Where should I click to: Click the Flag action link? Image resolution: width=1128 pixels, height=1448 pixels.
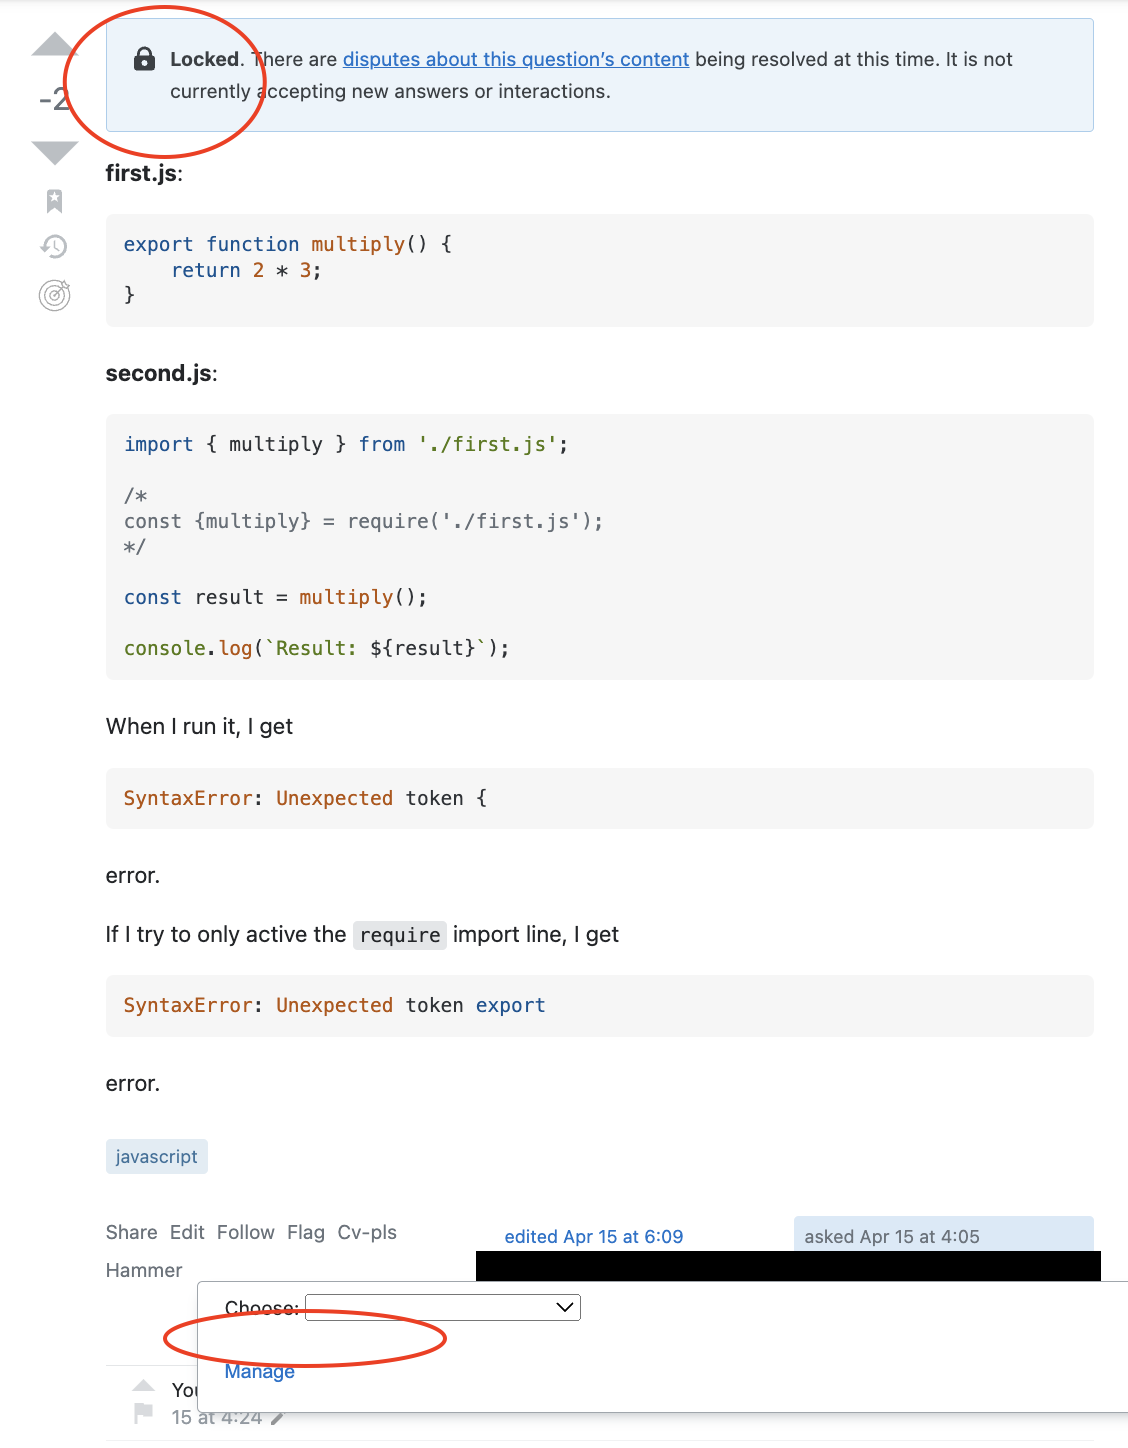(x=306, y=1232)
